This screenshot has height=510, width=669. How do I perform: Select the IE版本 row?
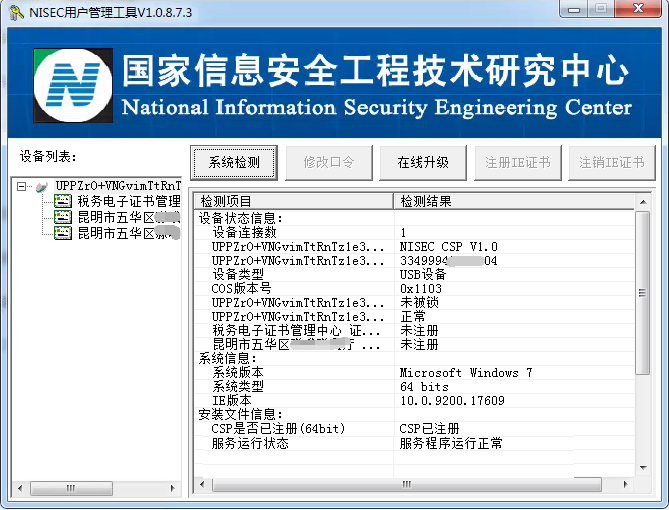pos(414,400)
